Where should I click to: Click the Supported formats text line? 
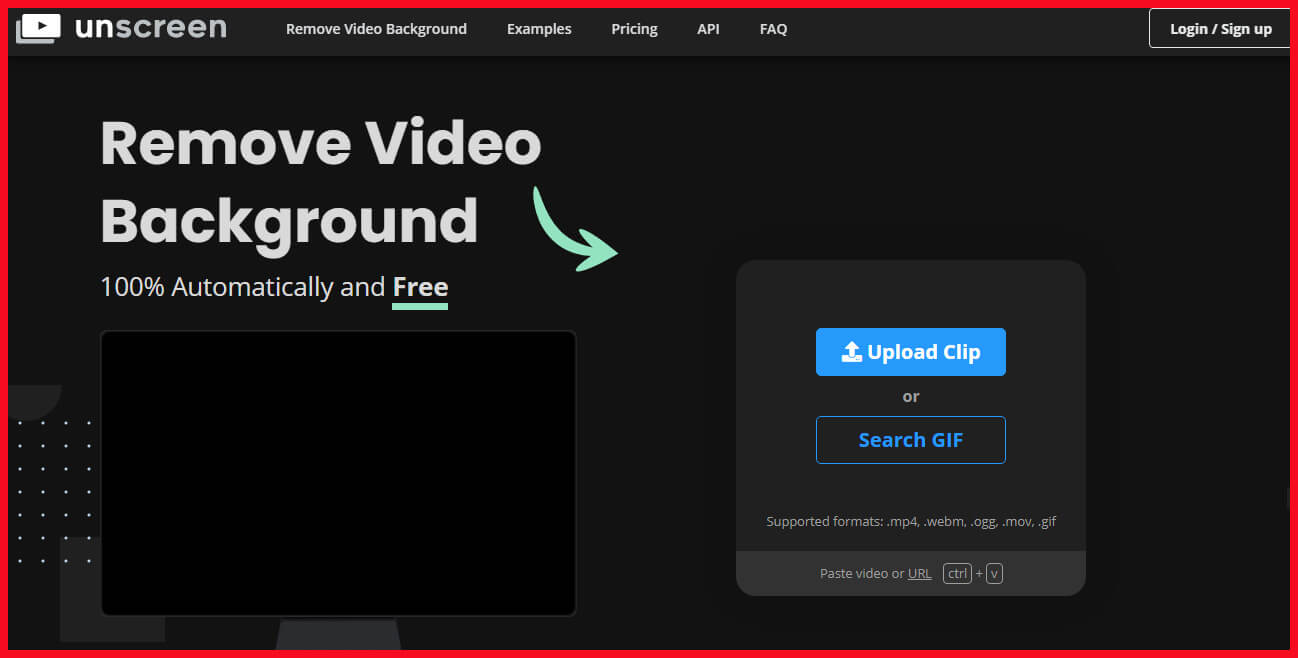(911, 522)
